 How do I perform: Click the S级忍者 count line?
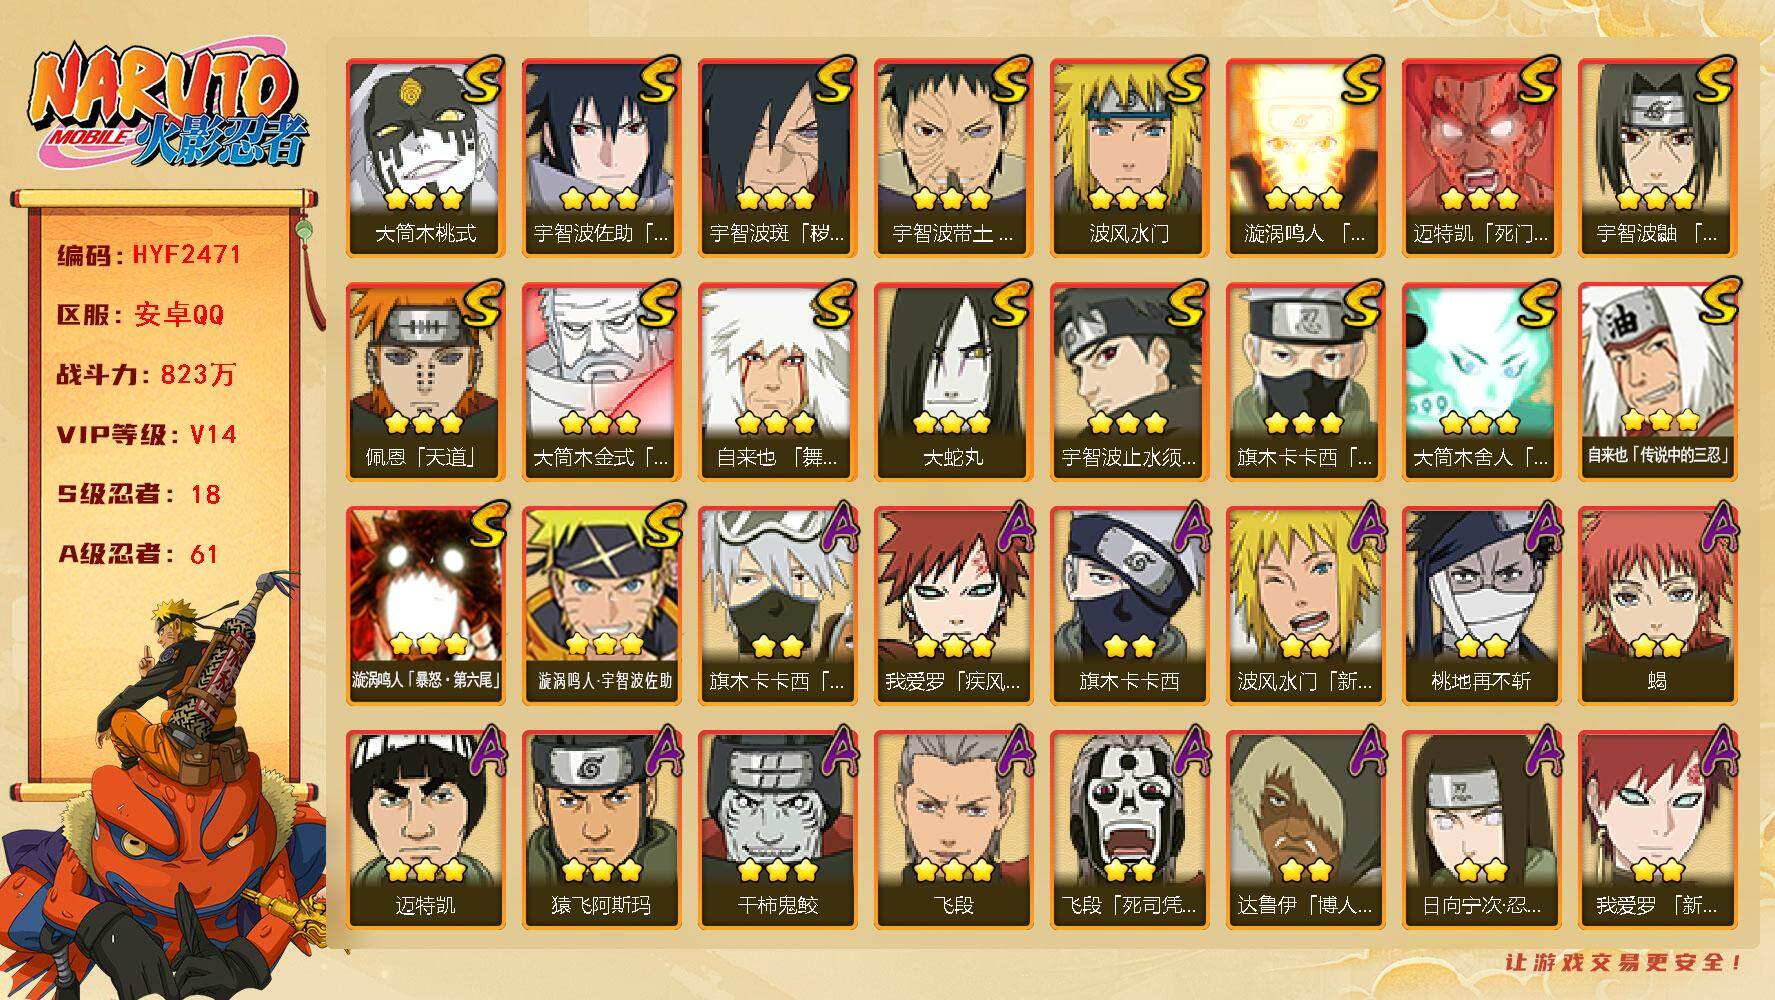tap(139, 494)
